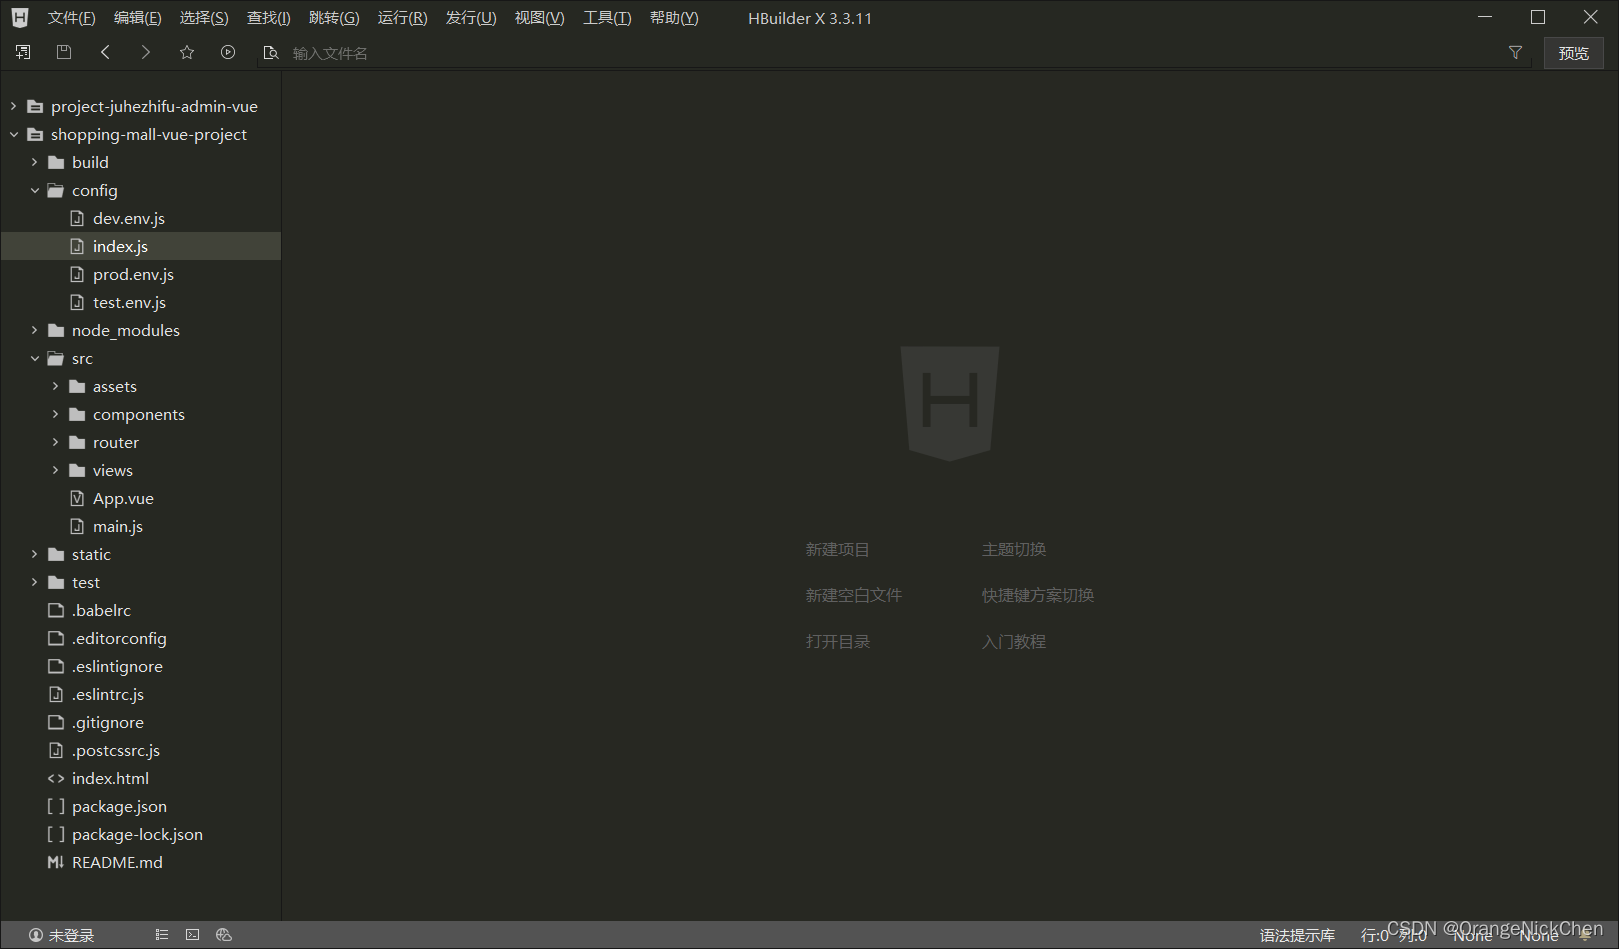Click the outline list icon in status bar
Image resolution: width=1619 pixels, height=949 pixels.
tap(162, 935)
